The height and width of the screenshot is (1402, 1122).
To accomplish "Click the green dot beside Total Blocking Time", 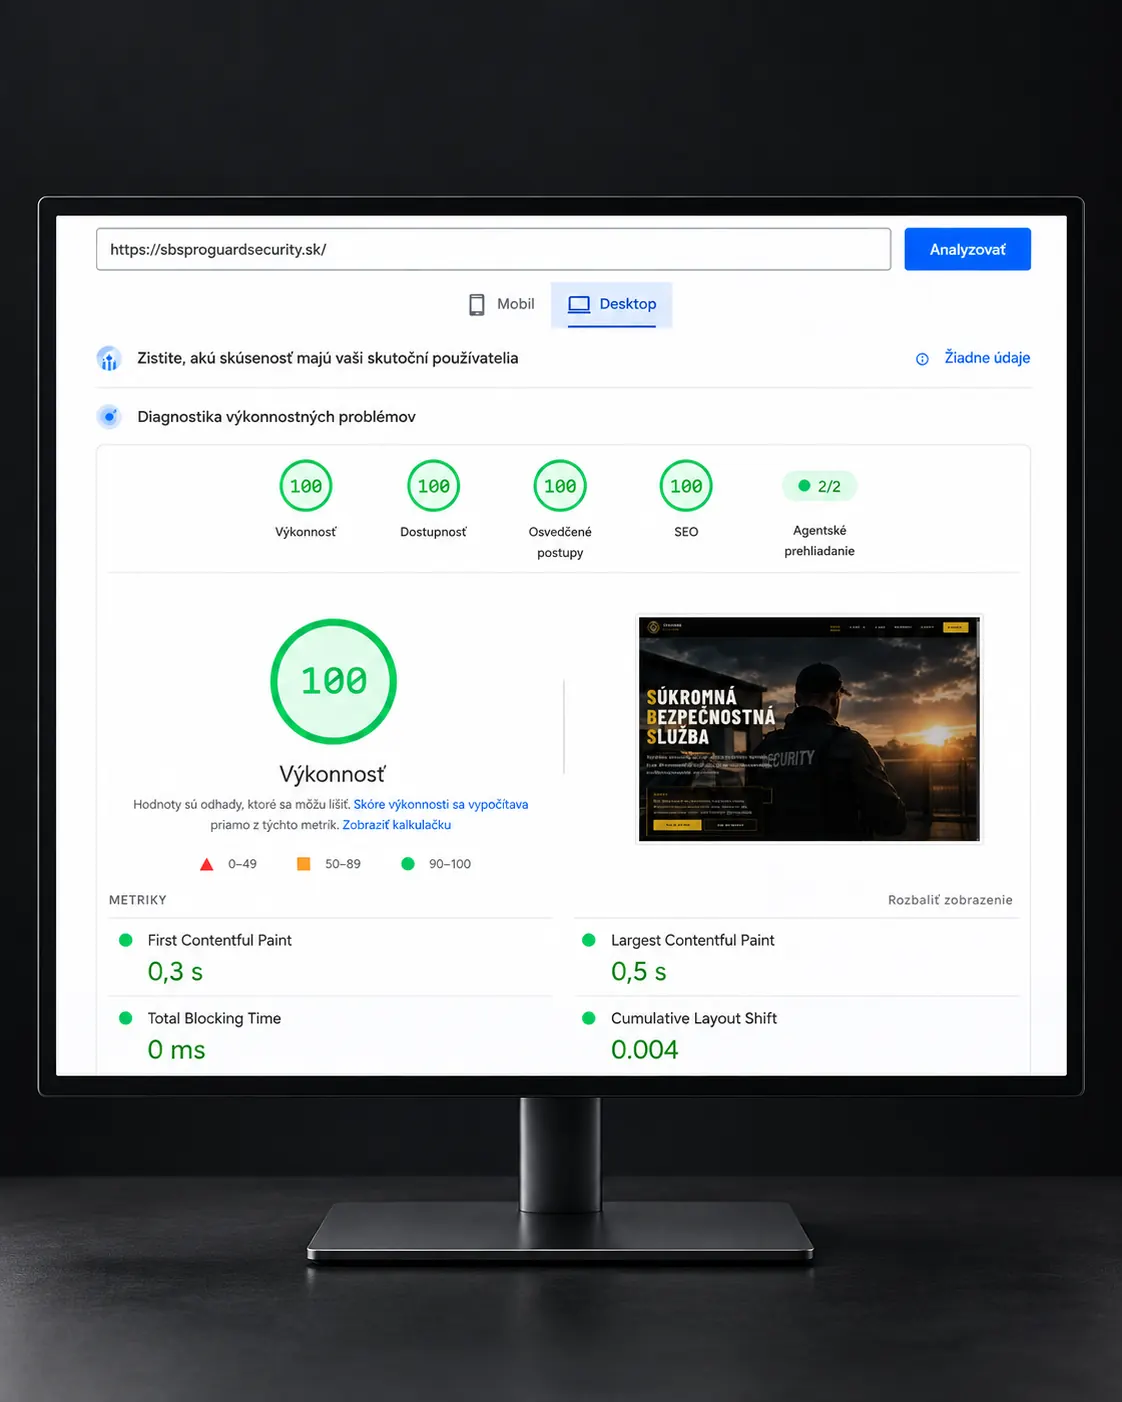I will [126, 1018].
